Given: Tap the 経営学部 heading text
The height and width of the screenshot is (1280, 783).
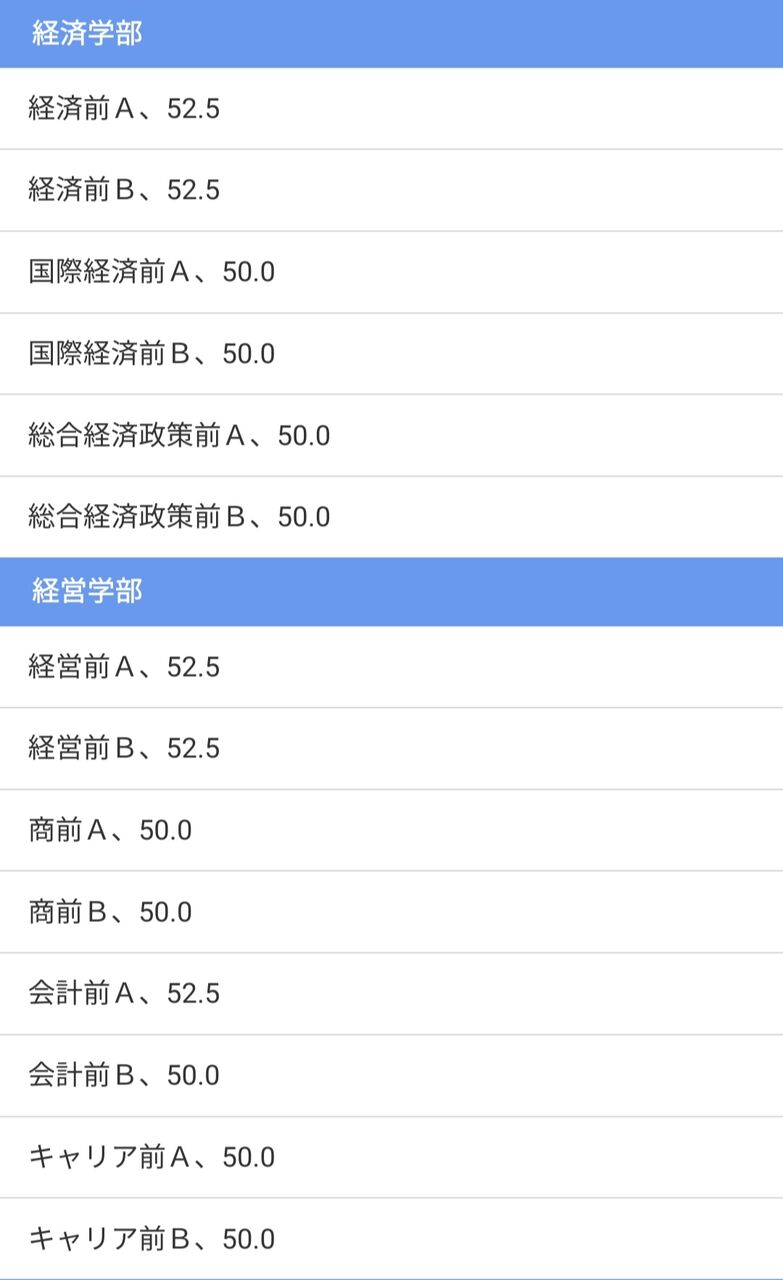Looking at the screenshot, I should (x=87, y=592).
